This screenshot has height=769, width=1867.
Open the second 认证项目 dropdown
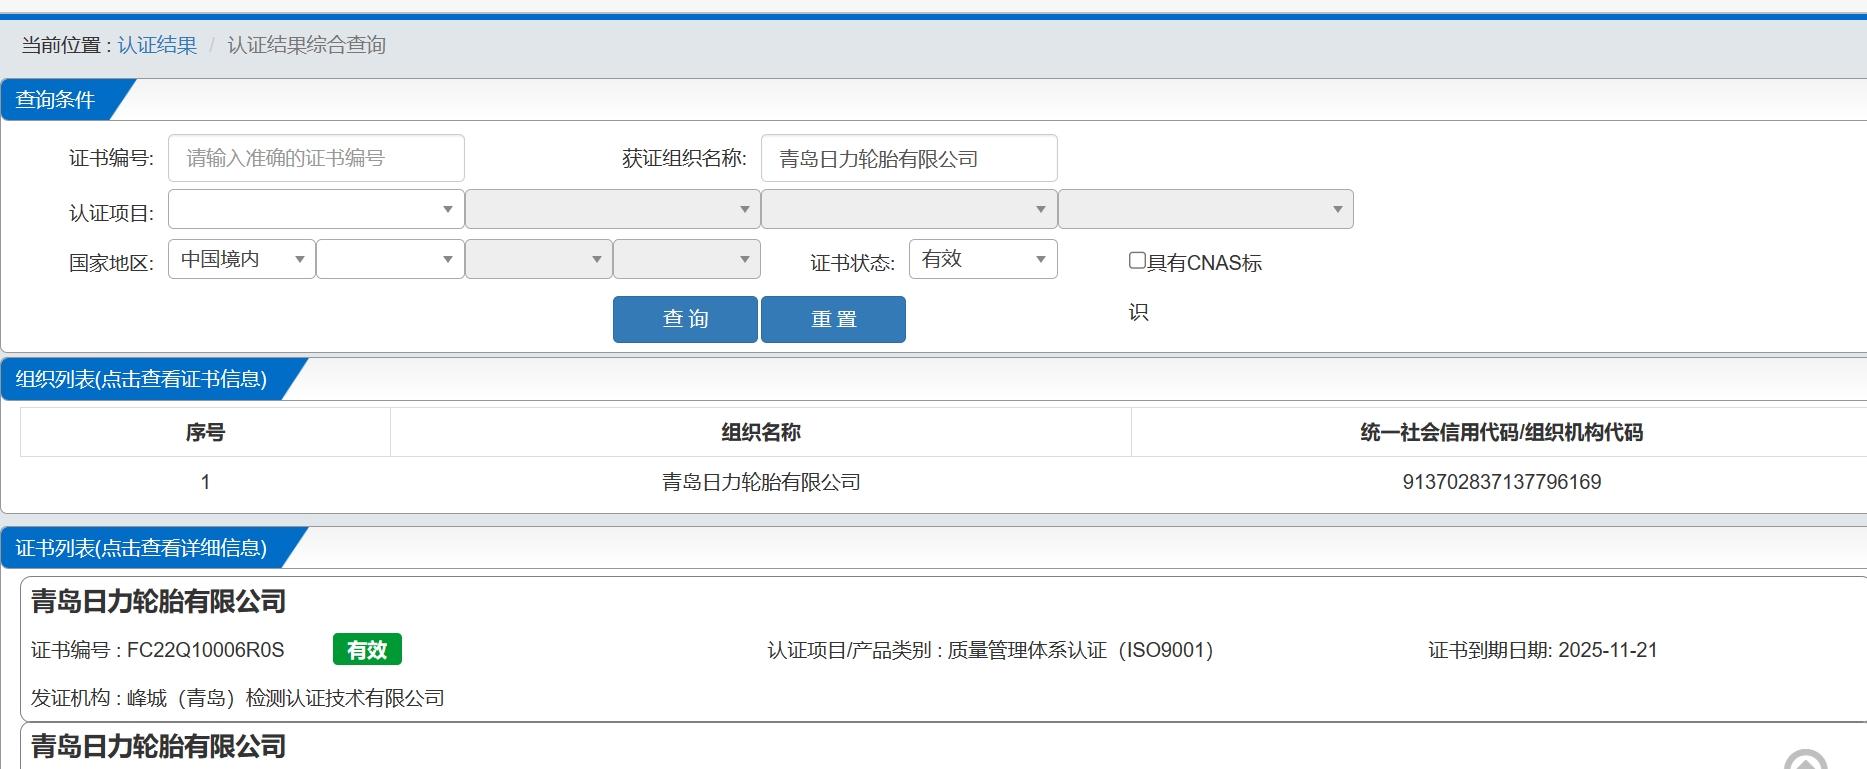[613, 209]
